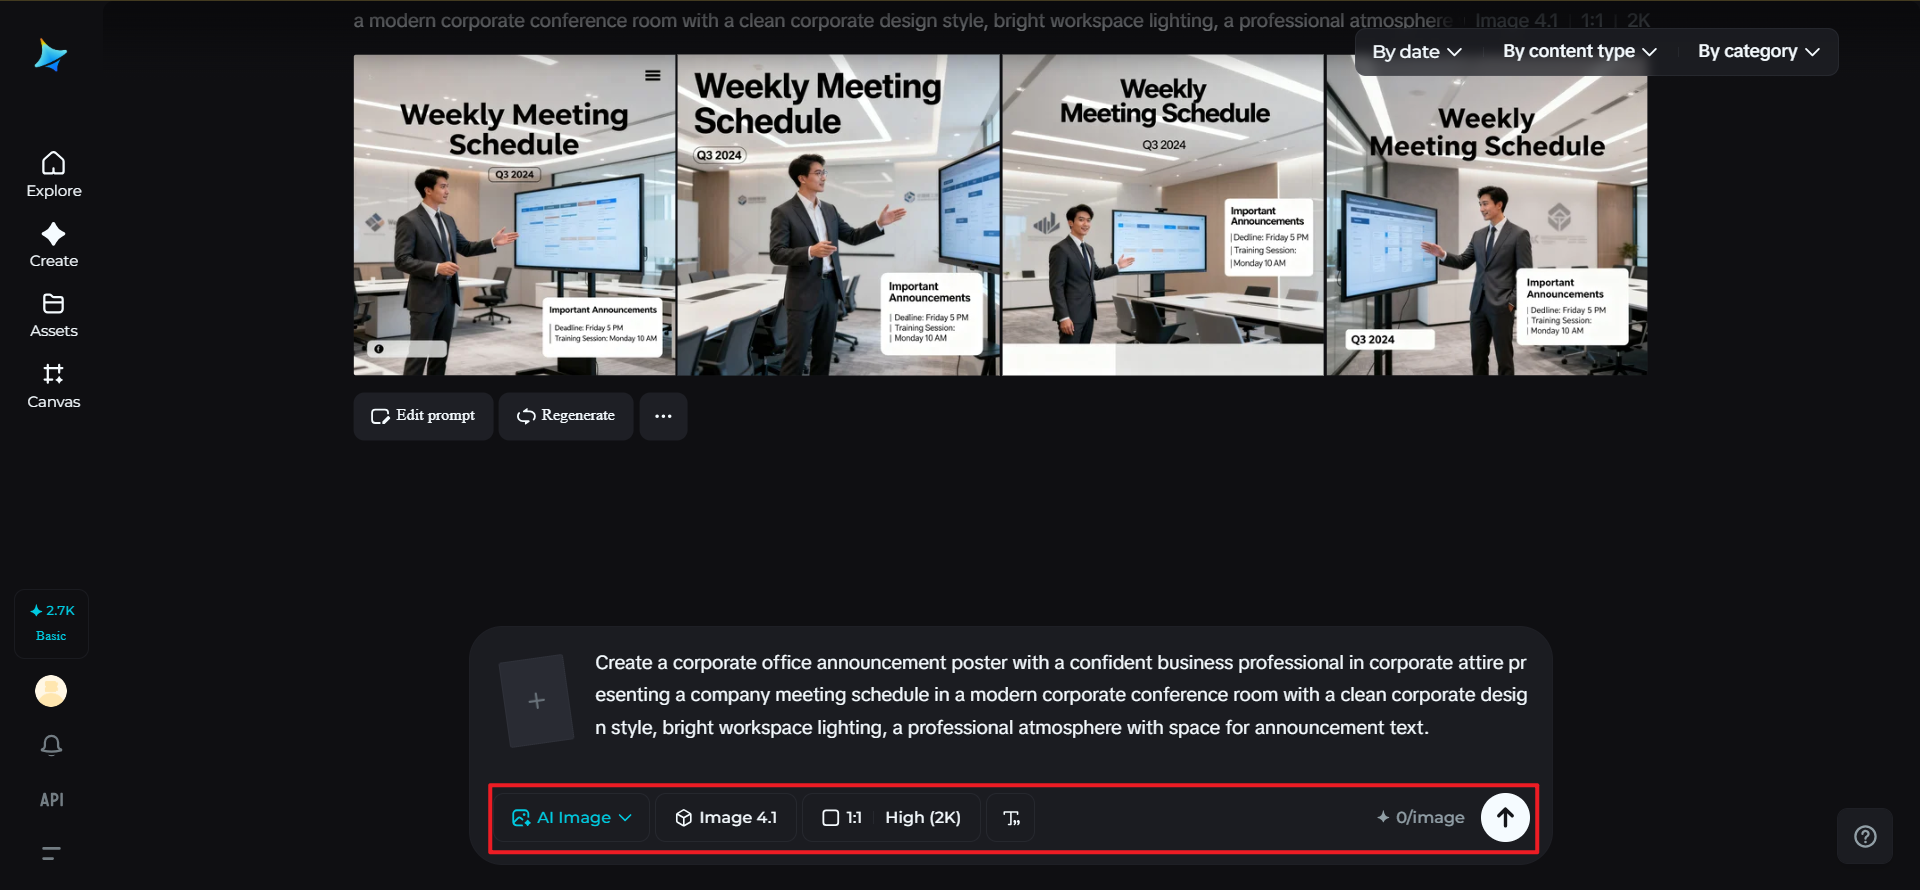Click the text settings icon in prompt toolbar

pyautogui.click(x=1011, y=818)
